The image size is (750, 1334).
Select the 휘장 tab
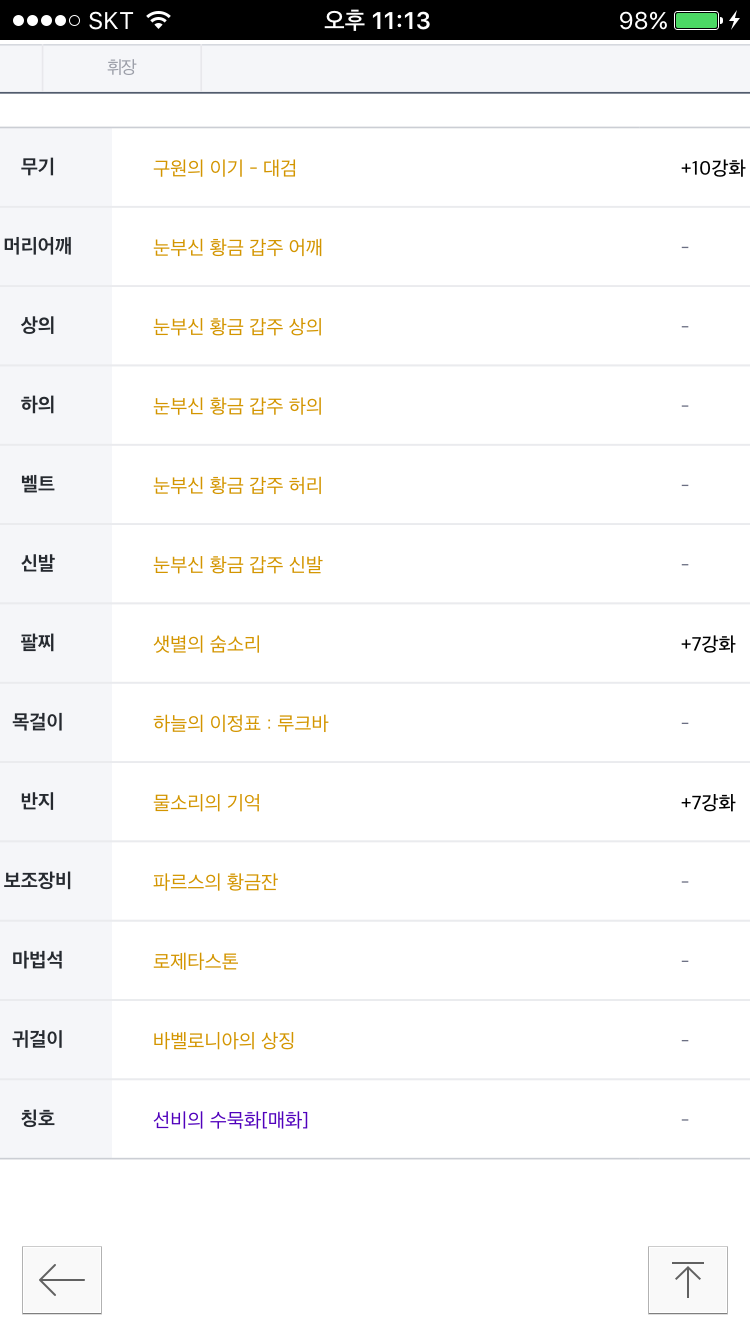coord(121,68)
